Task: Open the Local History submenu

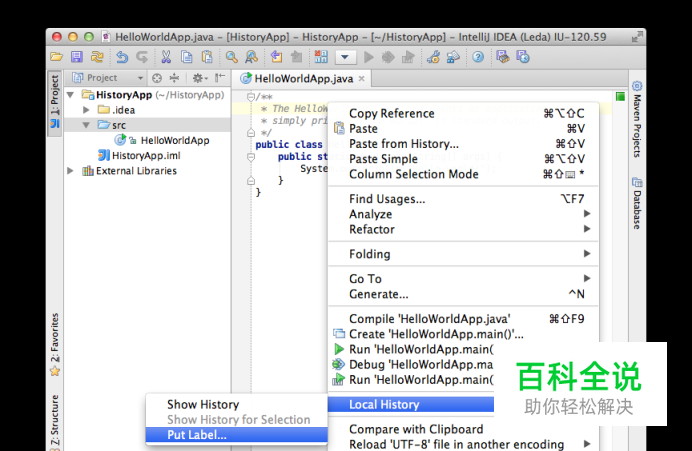Action: coord(411,404)
